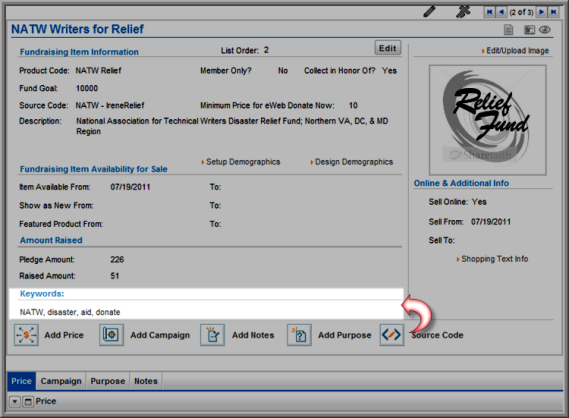569x418 pixels.
Task: Click the 'NATW Writers for Relief' title
Action: tap(78, 29)
